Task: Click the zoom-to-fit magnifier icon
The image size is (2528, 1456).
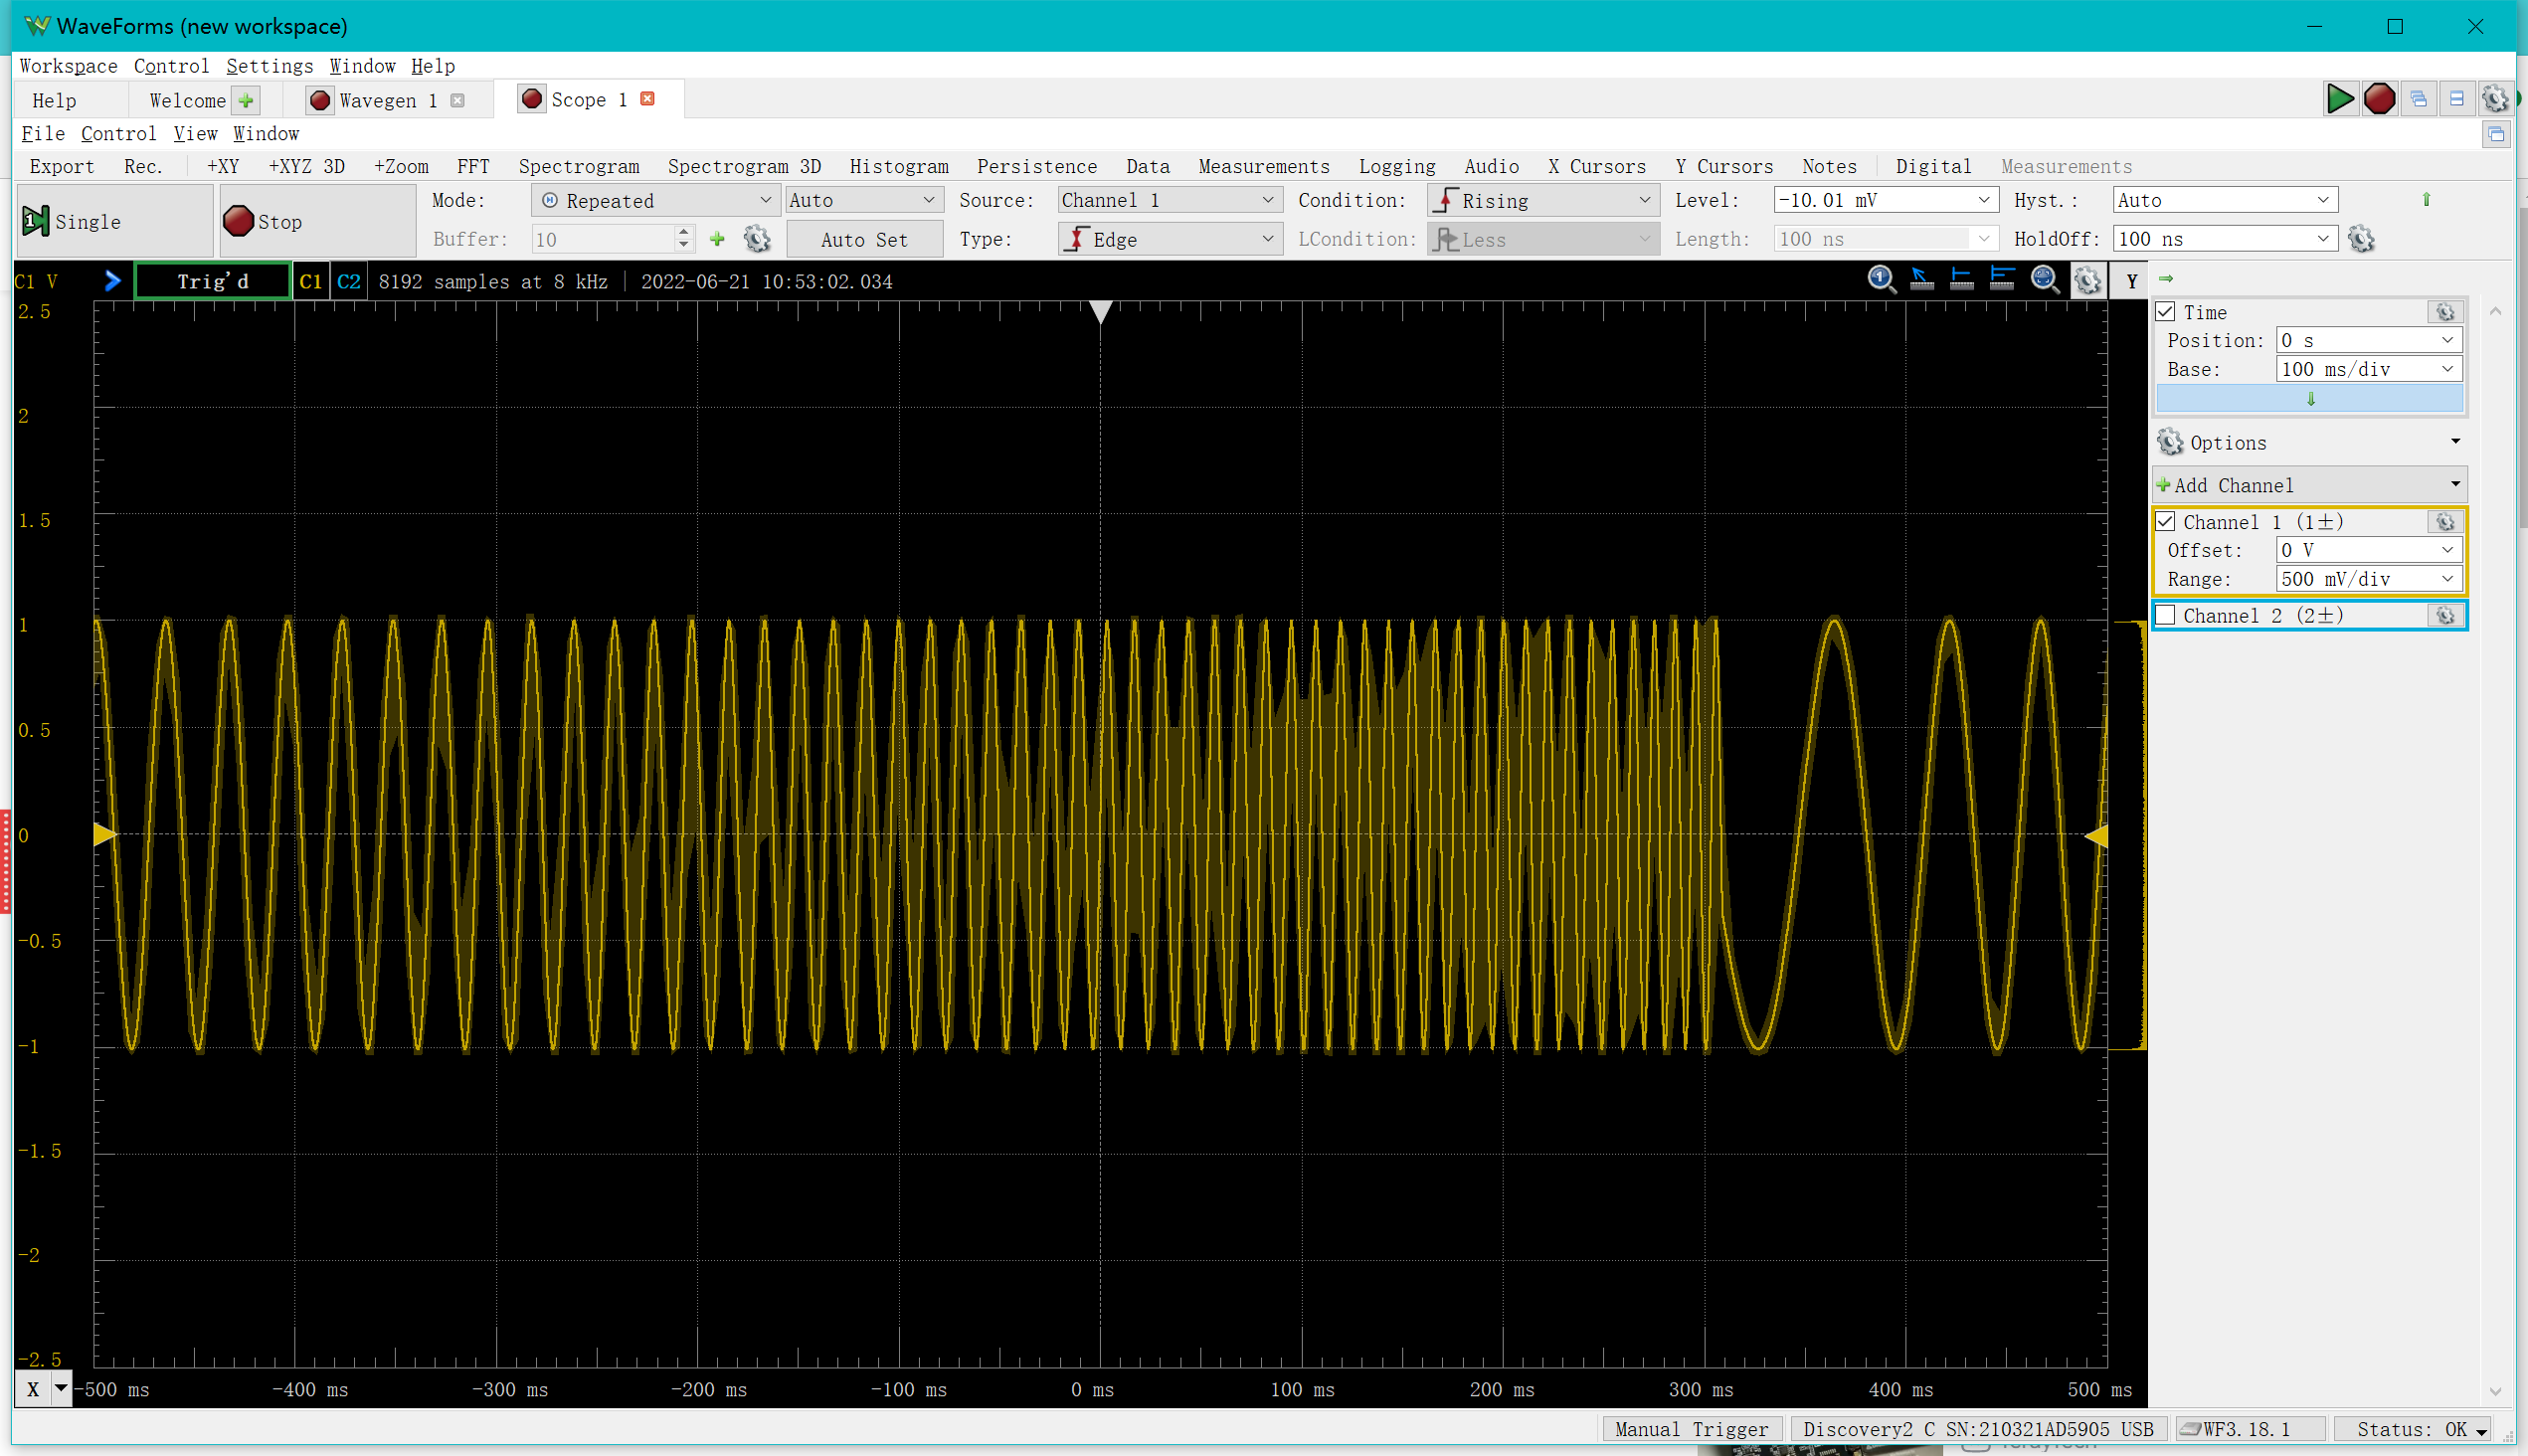Action: pyautogui.click(x=2045, y=280)
